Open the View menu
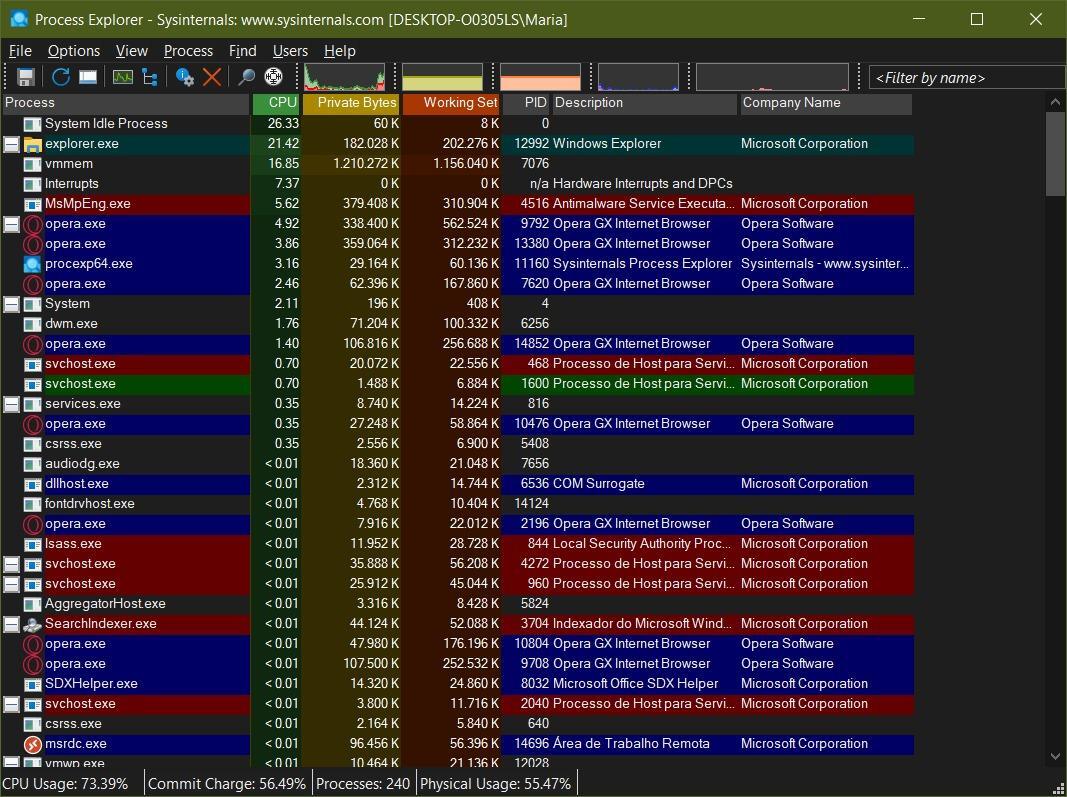The height and width of the screenshot is (797, 1067). (x=131, y=51)
